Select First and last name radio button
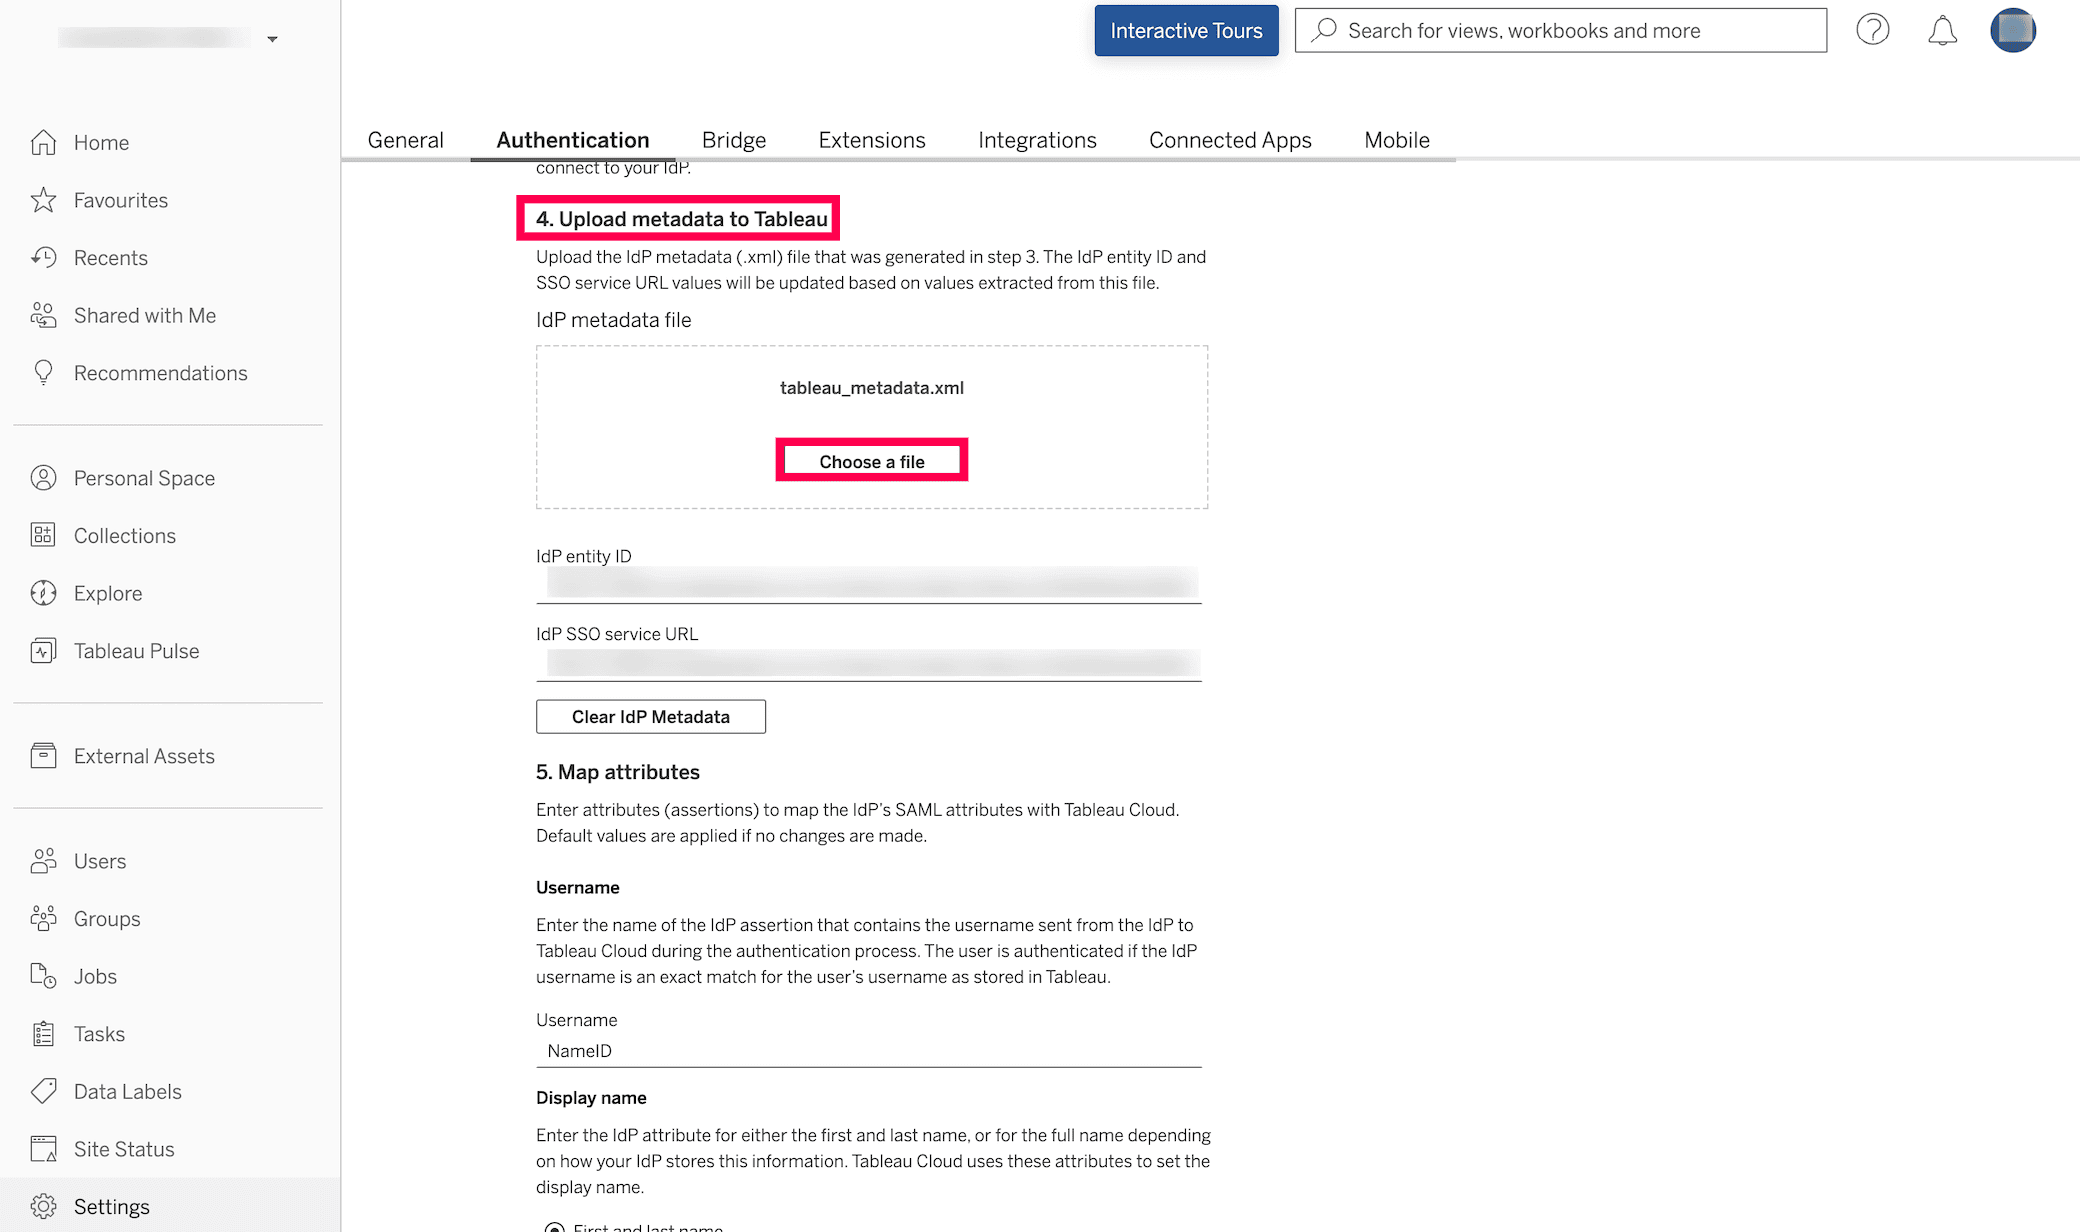 (x=553, y=1228)
